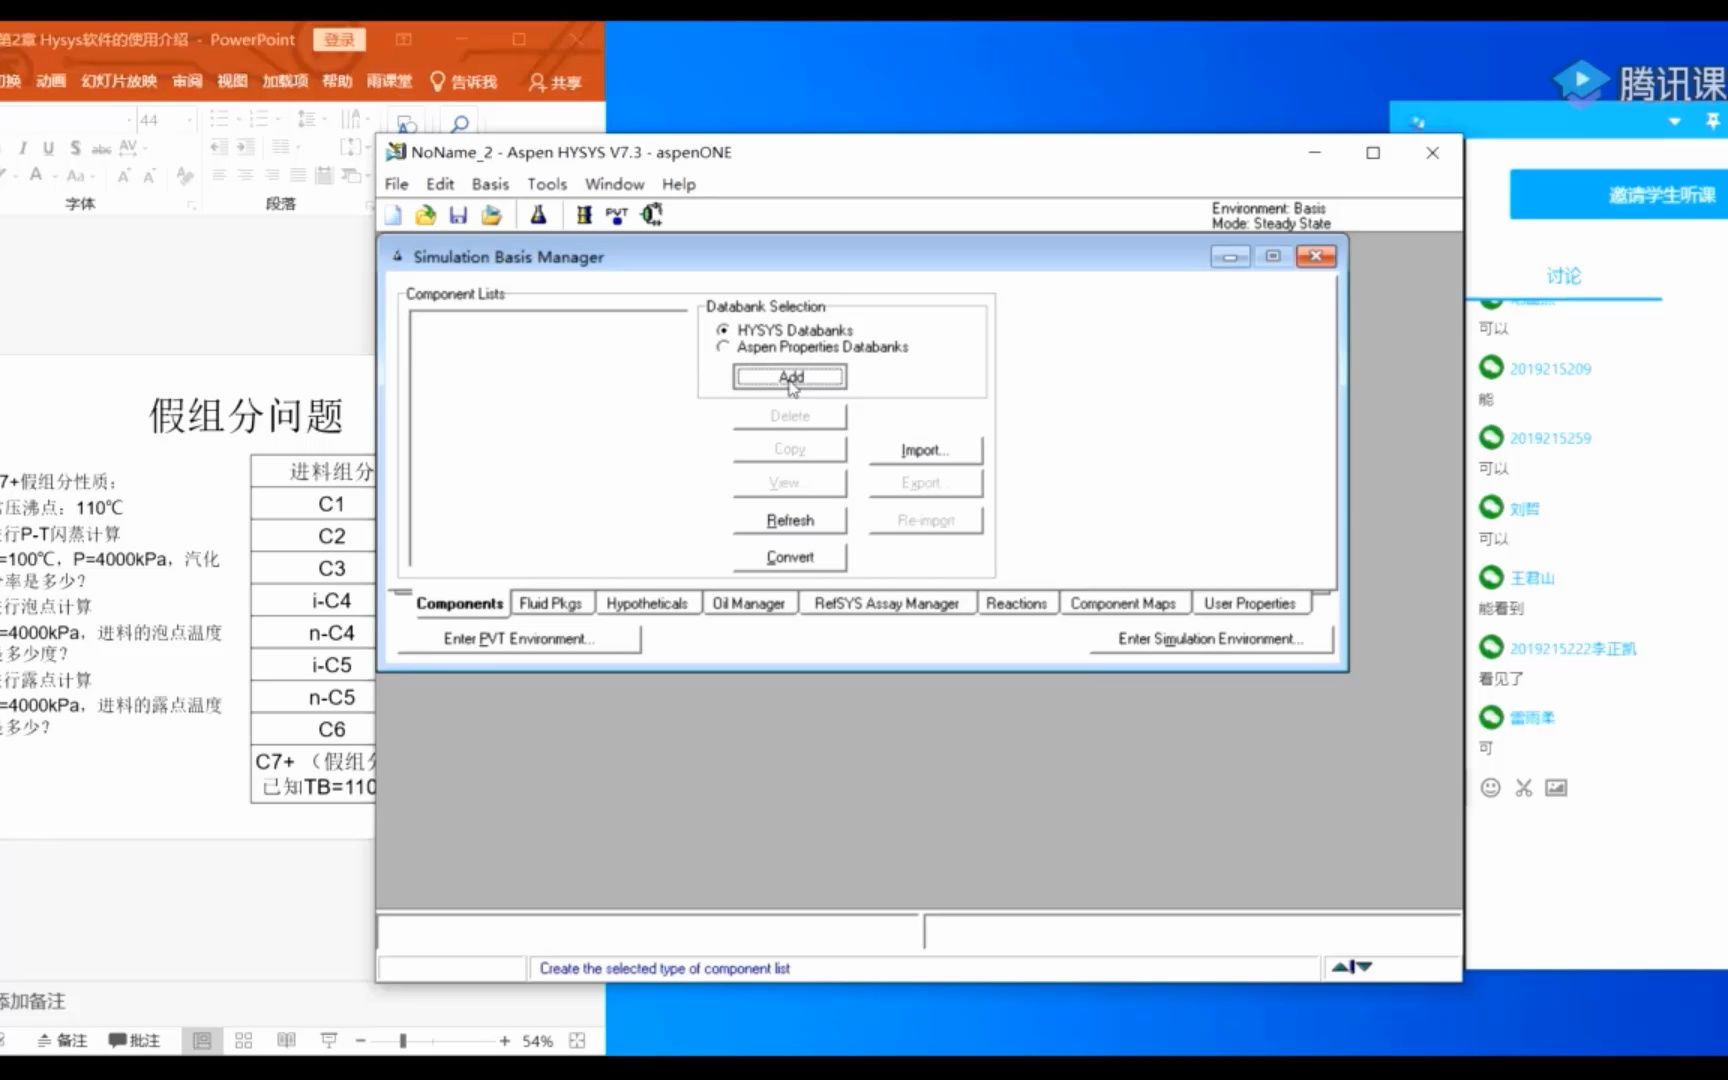Click the flask Basis Environment icon
The height and width of the screenshot is (1080, 1728).
click(x=538, y=214)
